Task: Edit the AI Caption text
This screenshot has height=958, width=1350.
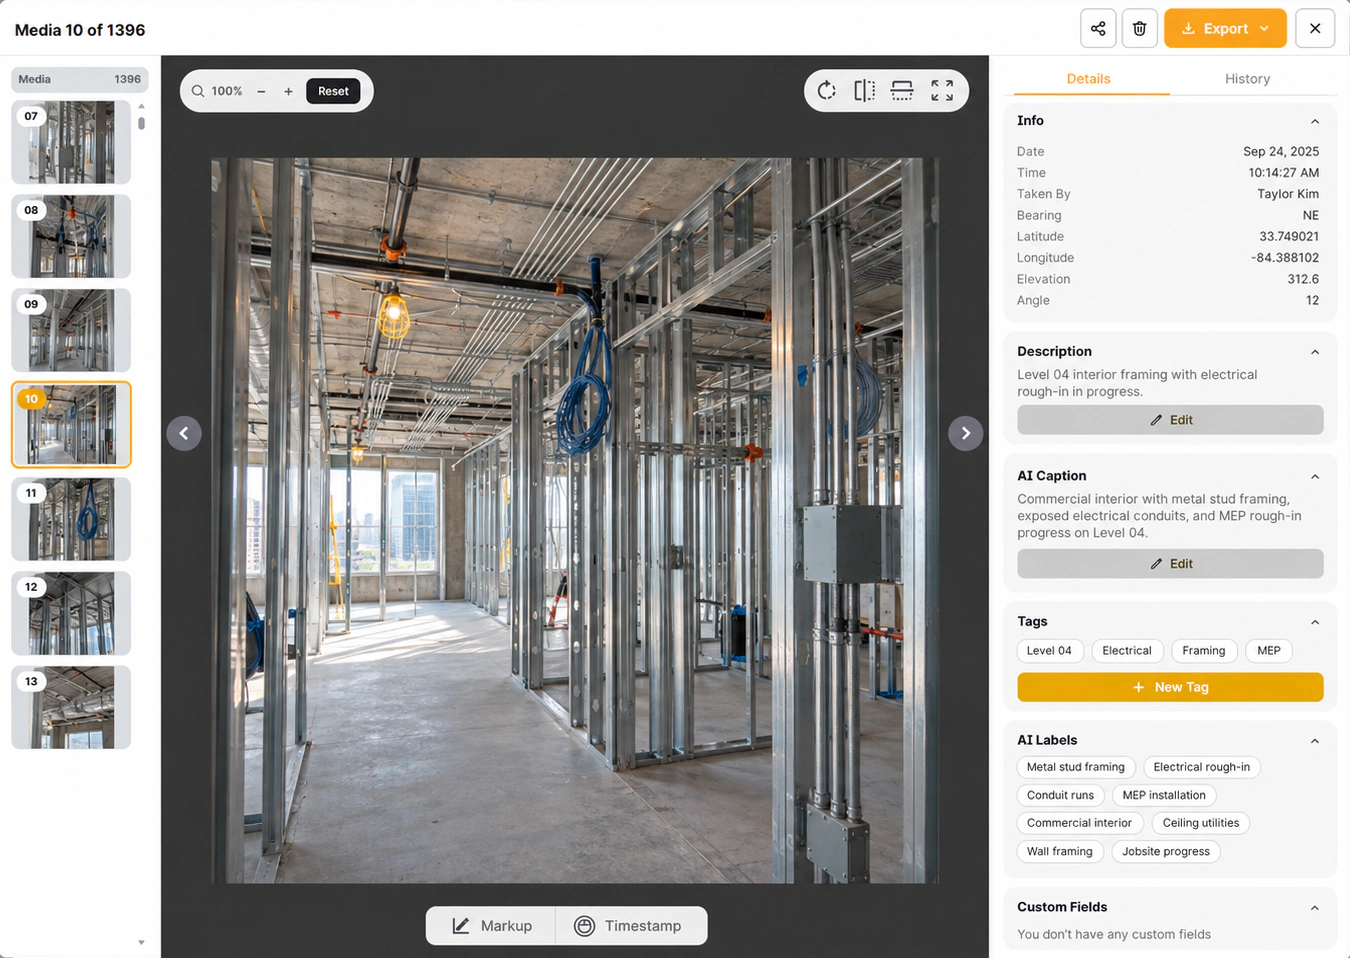Action: click(x=1170, y=564)
